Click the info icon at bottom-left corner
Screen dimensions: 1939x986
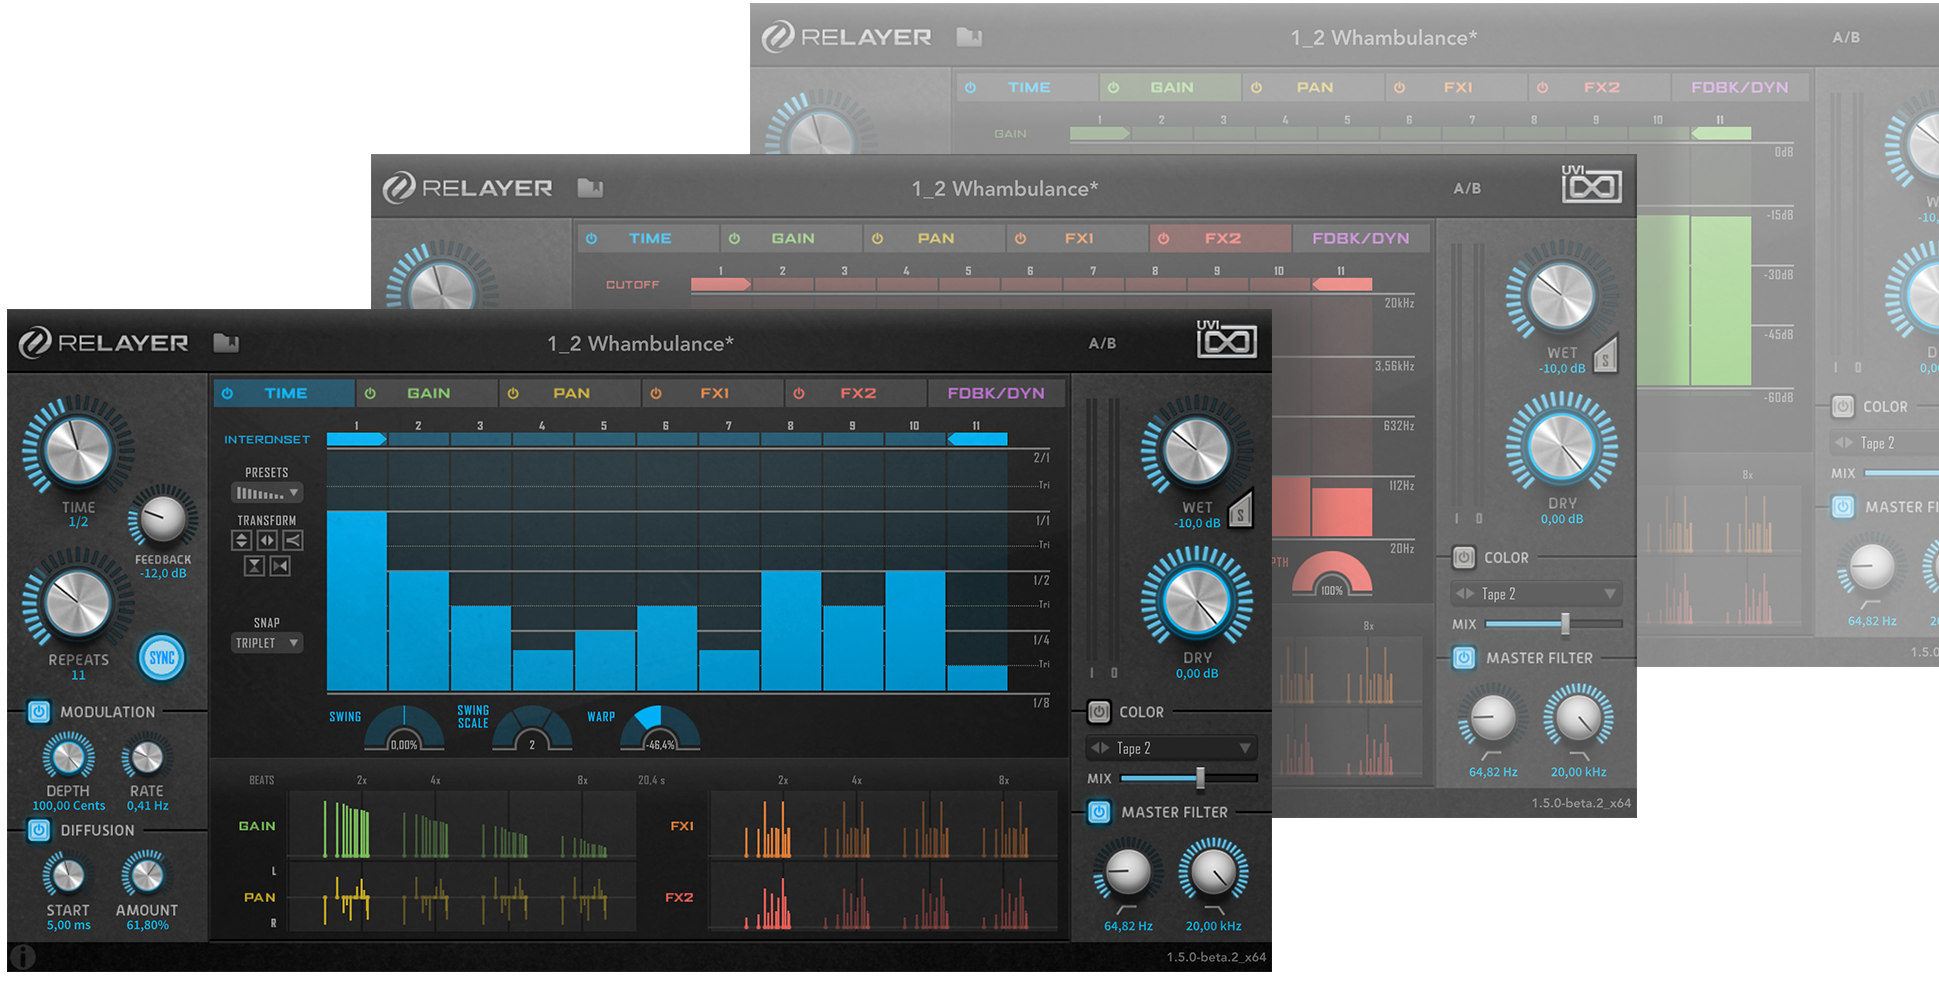click(x=22, y=957)
